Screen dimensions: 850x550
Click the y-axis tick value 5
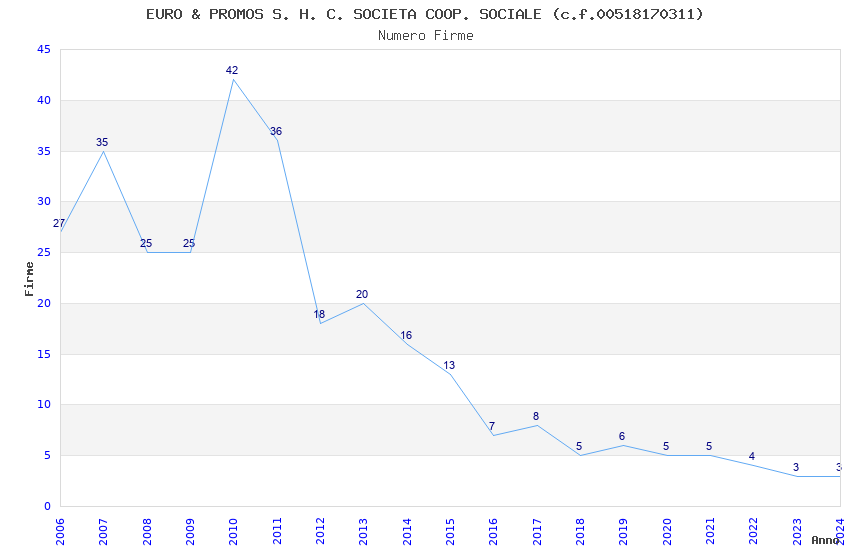click(x=48, y=456)
